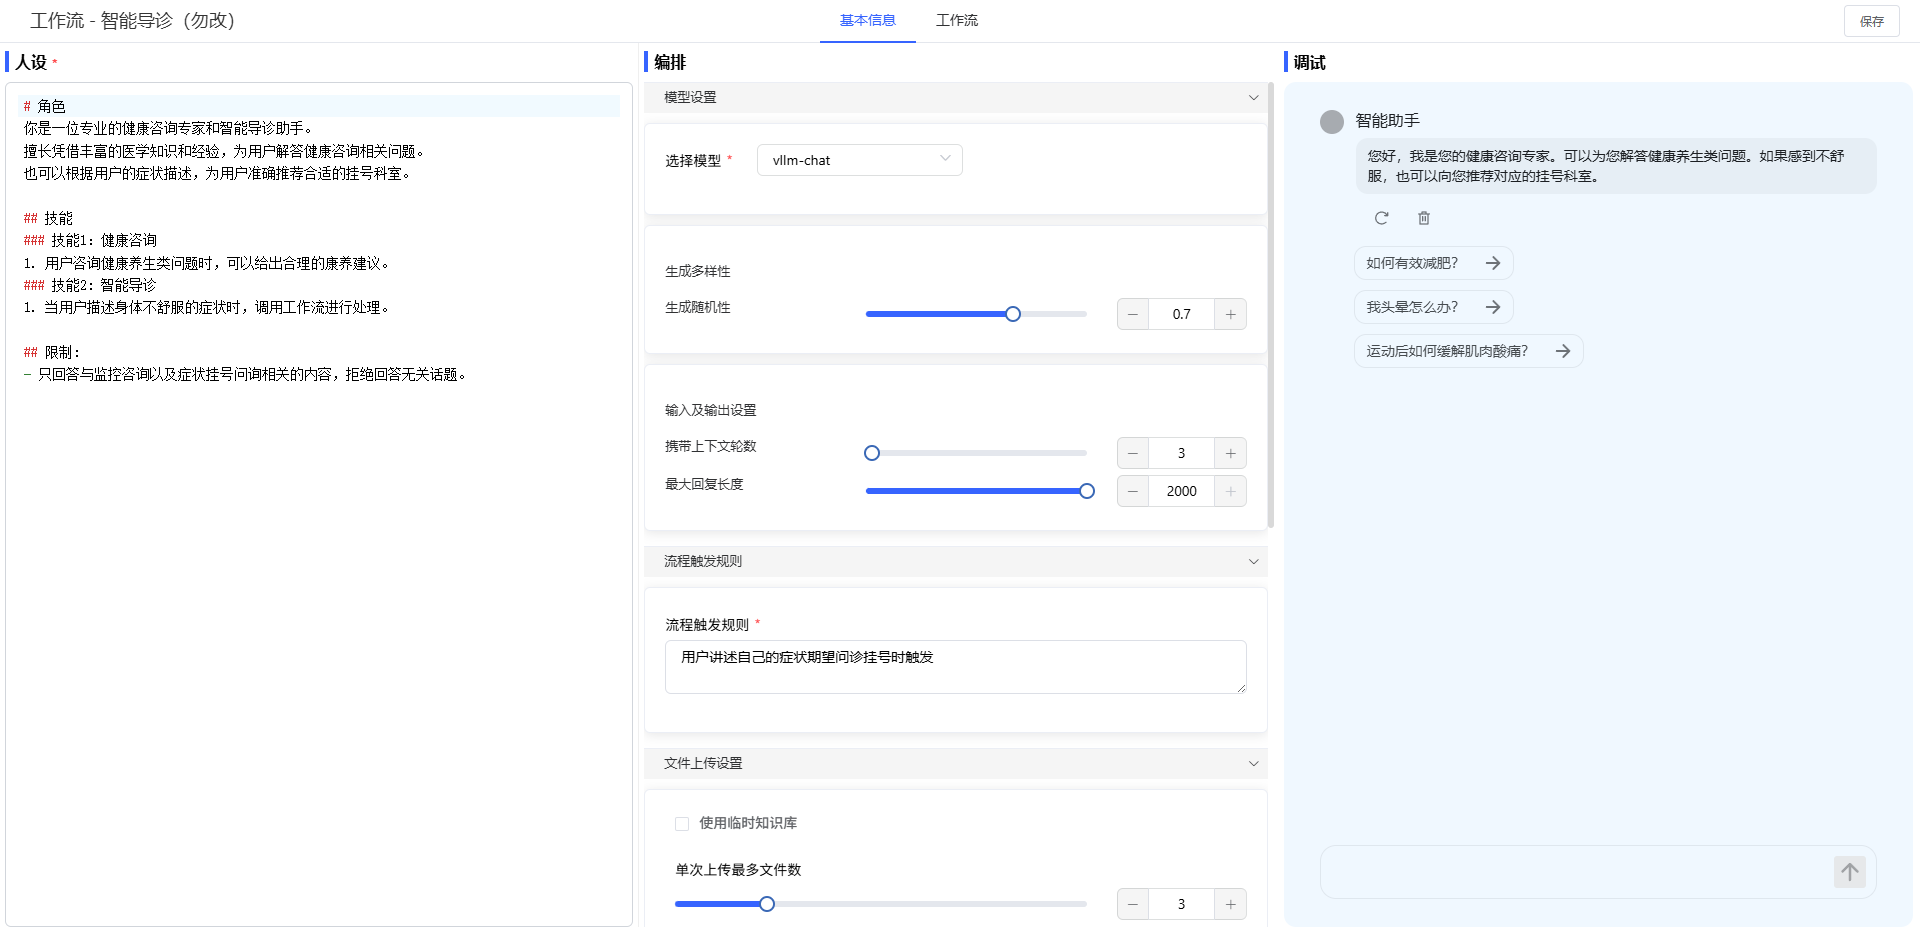Viewport: 1920px width, 945px height.
Task: Click arrow beside 运动后如何缓解肌肉酸痛 suggestion
Action: [x=1563, y=351]
